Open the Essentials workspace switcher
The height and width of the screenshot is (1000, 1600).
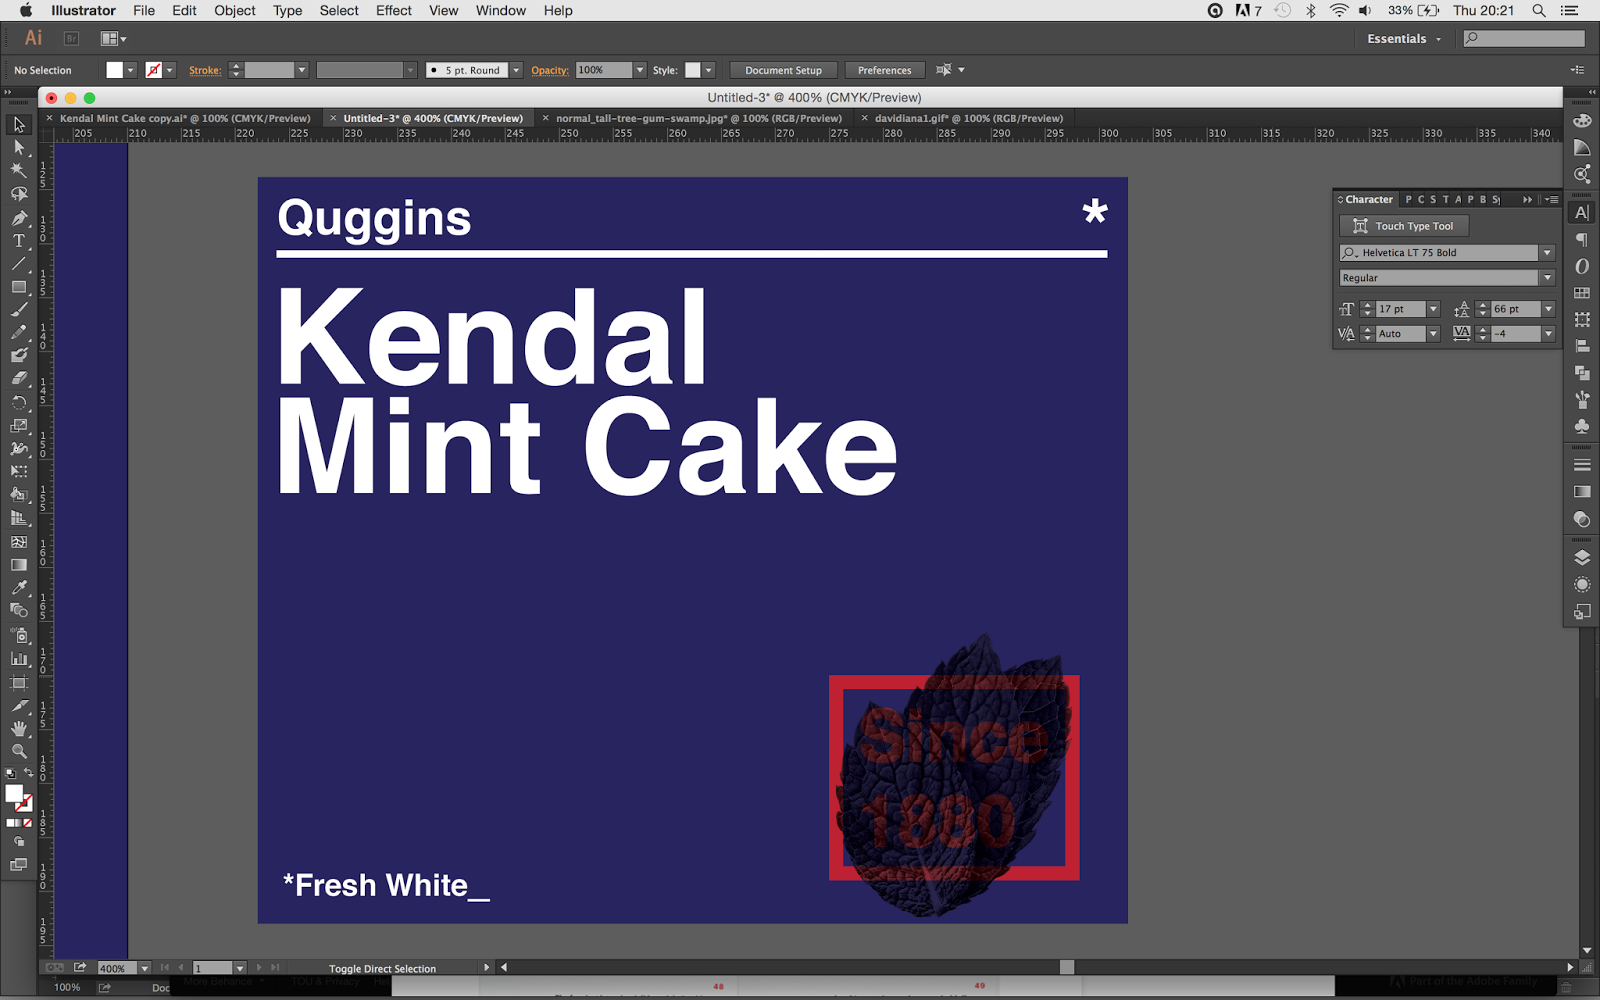(1404, 39)
